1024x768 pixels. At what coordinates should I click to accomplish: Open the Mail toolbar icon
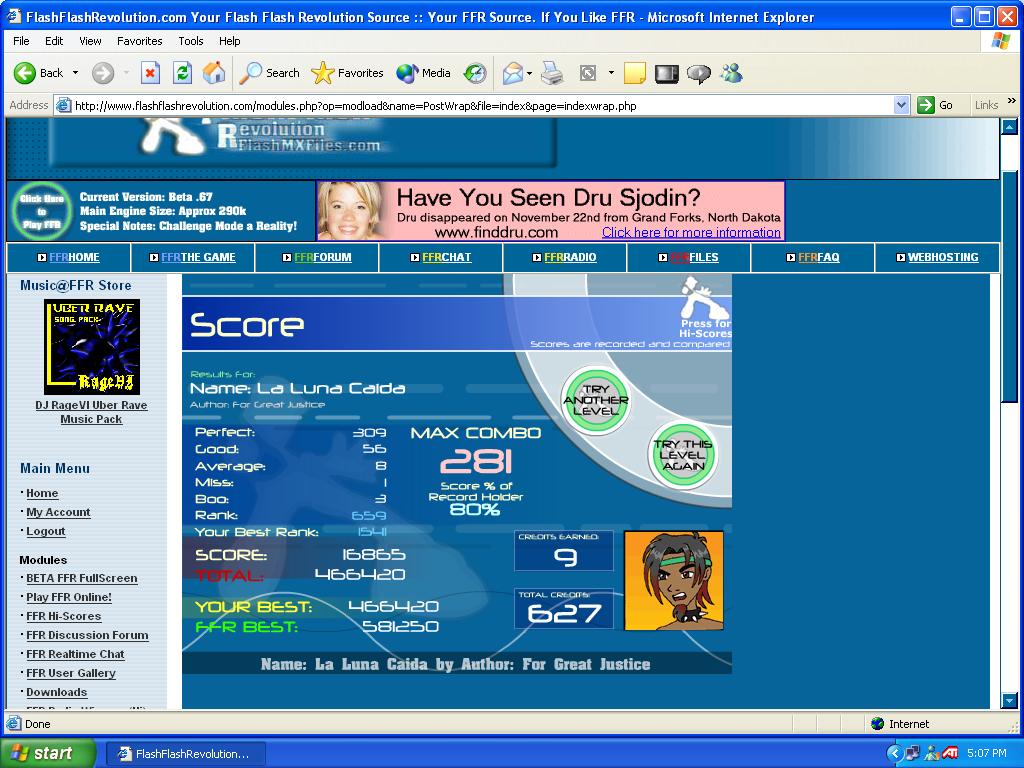(513, 73)
